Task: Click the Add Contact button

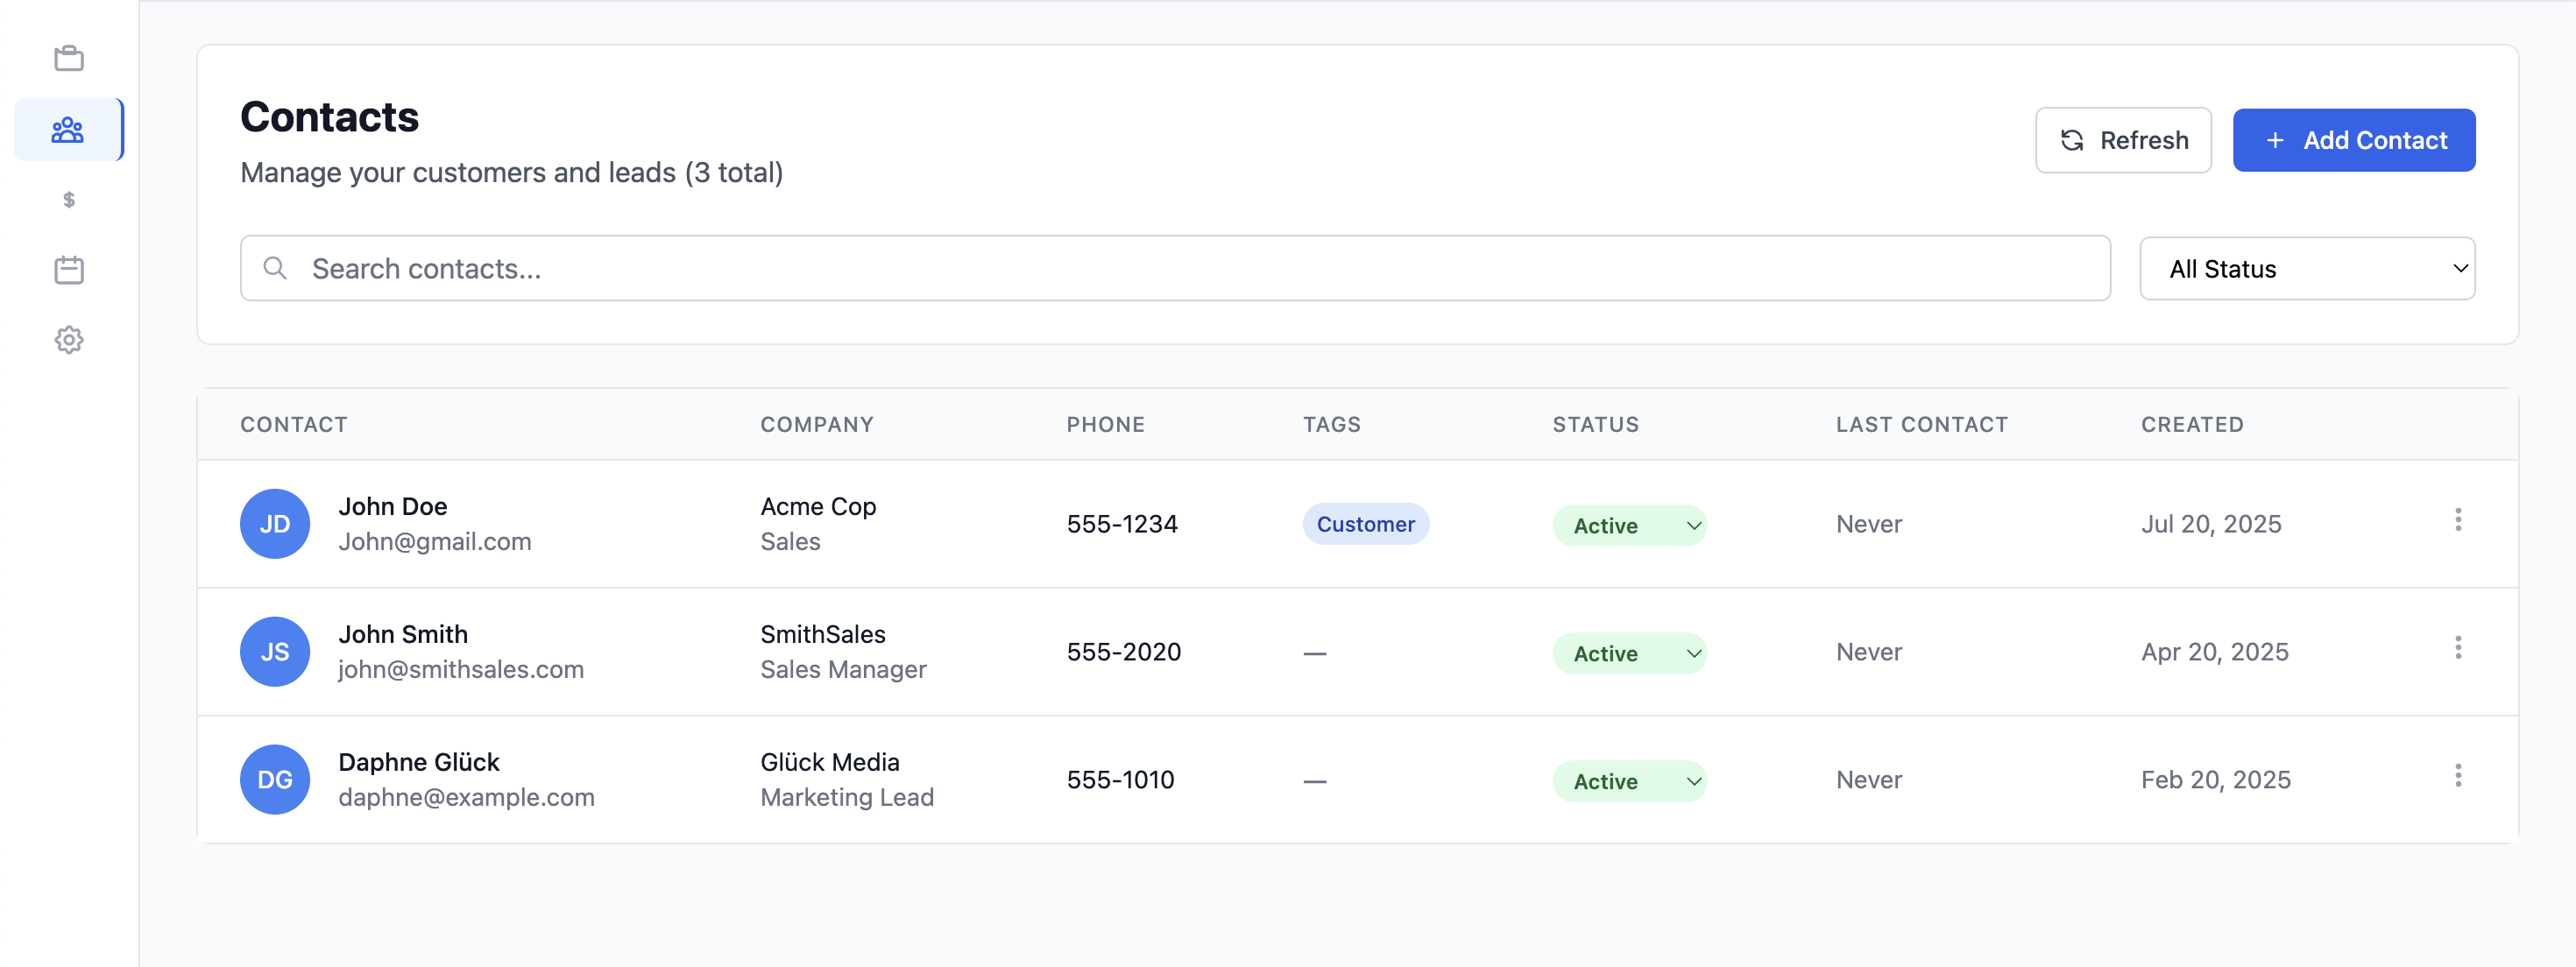Action: click(2354, 140)
